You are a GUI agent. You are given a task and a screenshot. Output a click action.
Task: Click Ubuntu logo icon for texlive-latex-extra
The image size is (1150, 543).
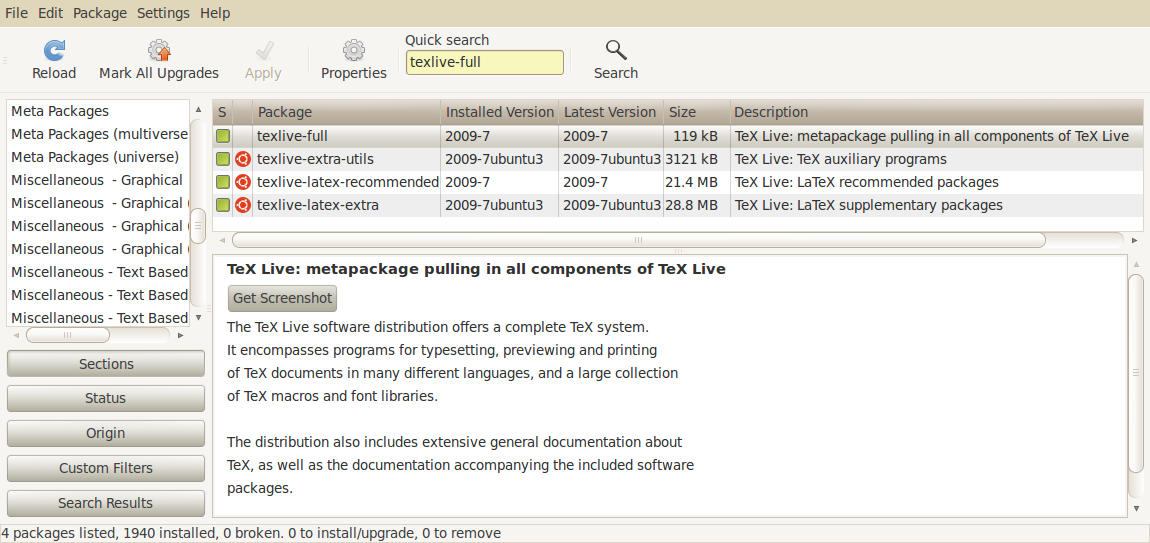pos(243,205)
